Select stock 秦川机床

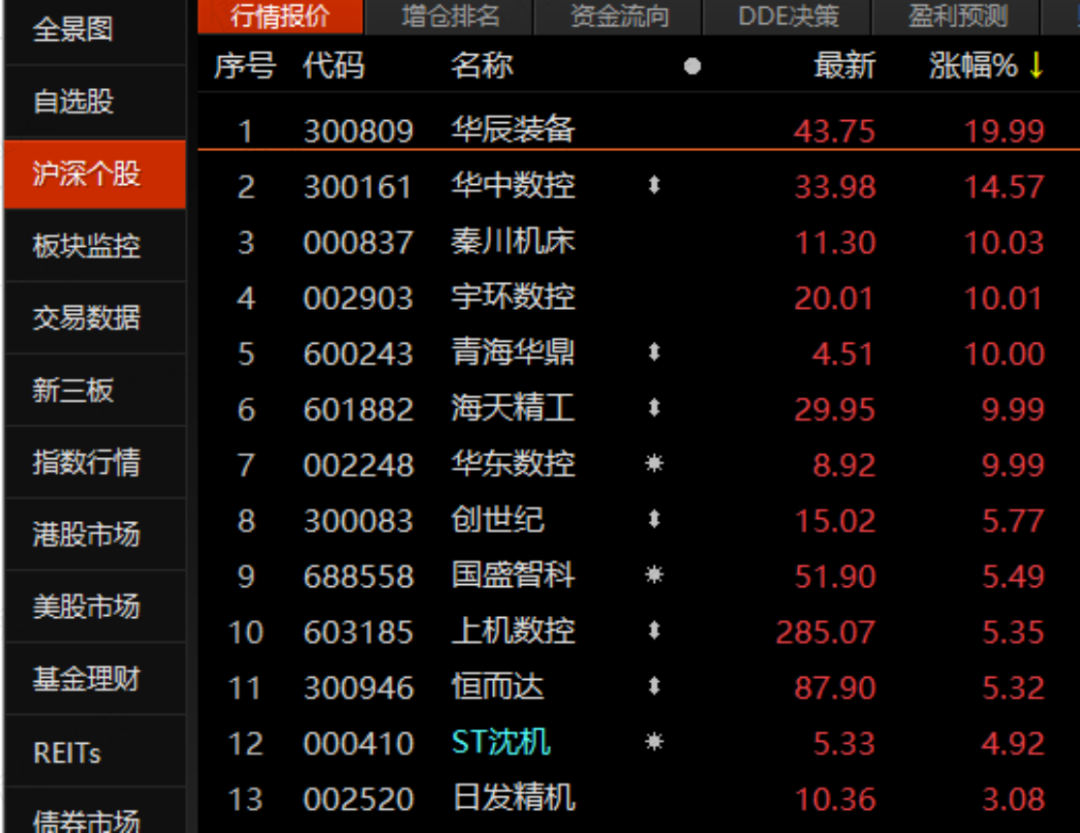pos(512,241)
